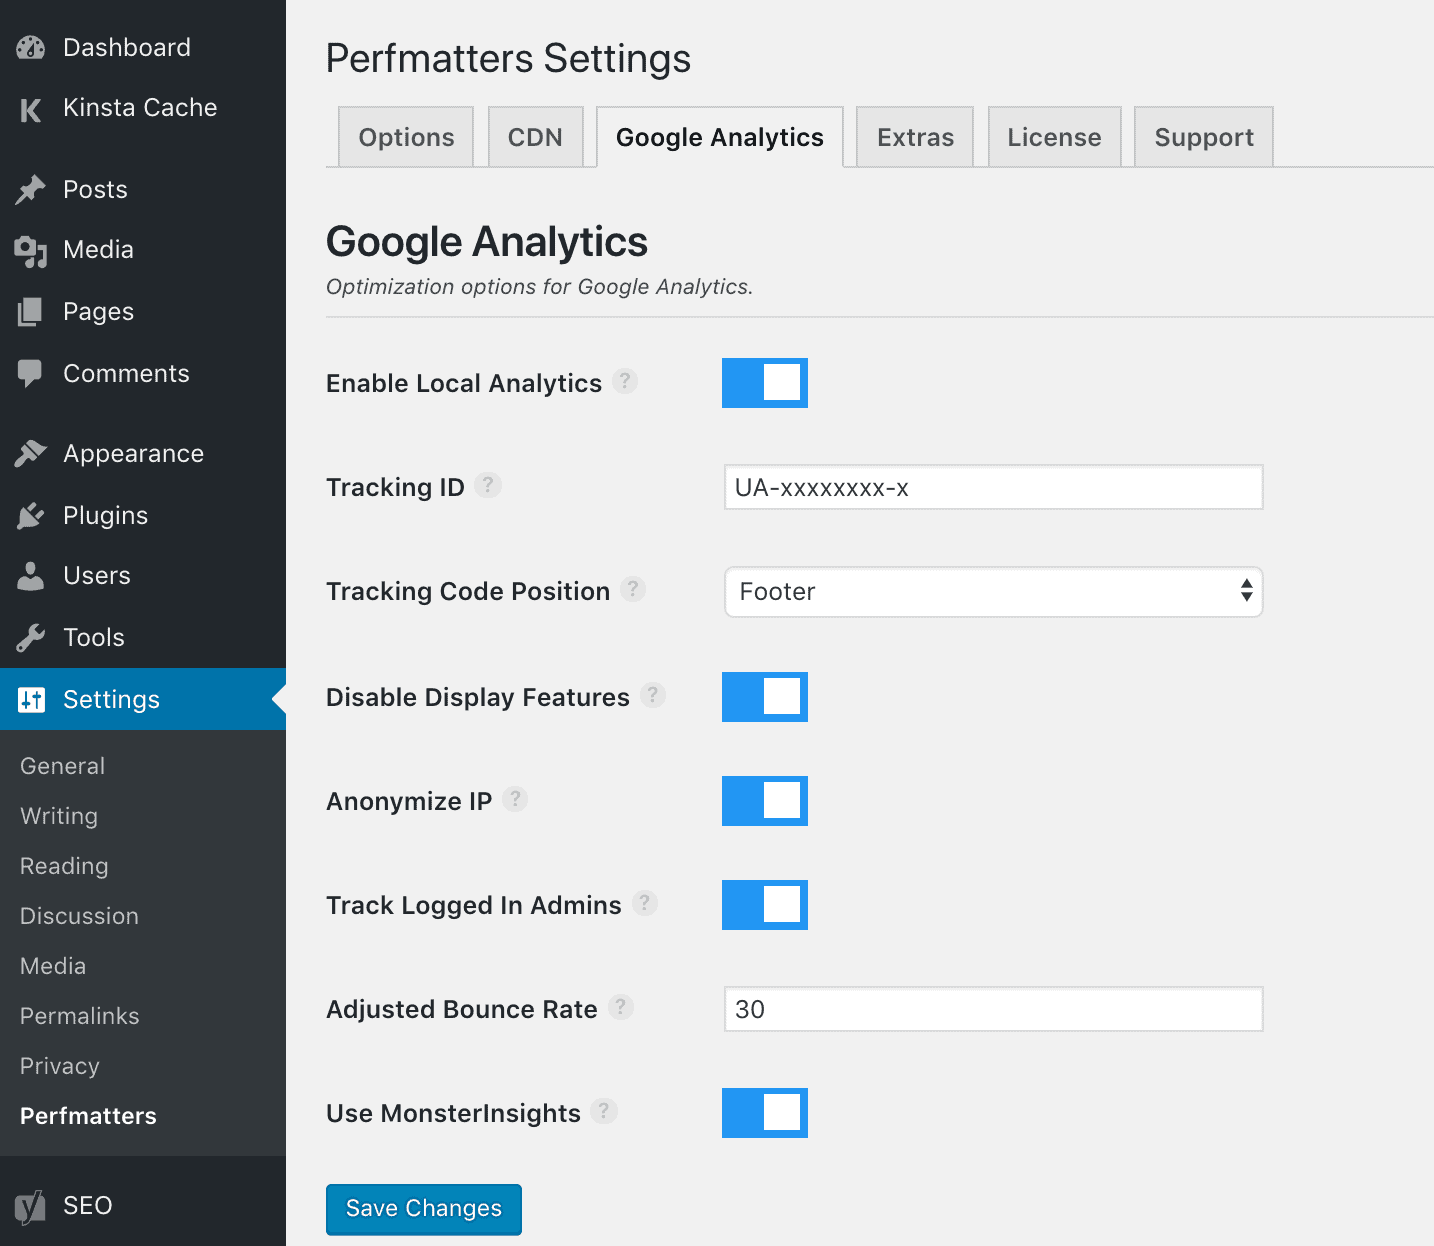Click the Yoast SEO icon
1434x1246 pixels.
(x=31, y=1206)
